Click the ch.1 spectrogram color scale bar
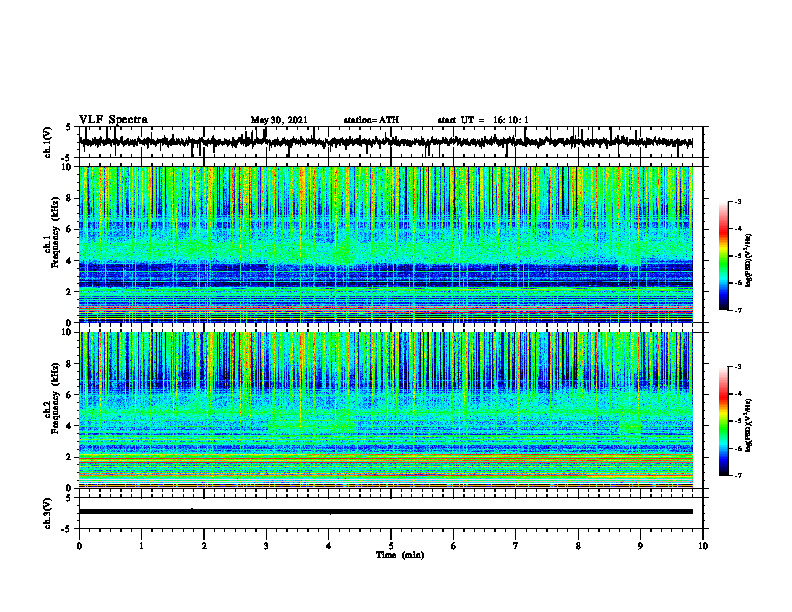 point(723,256)
